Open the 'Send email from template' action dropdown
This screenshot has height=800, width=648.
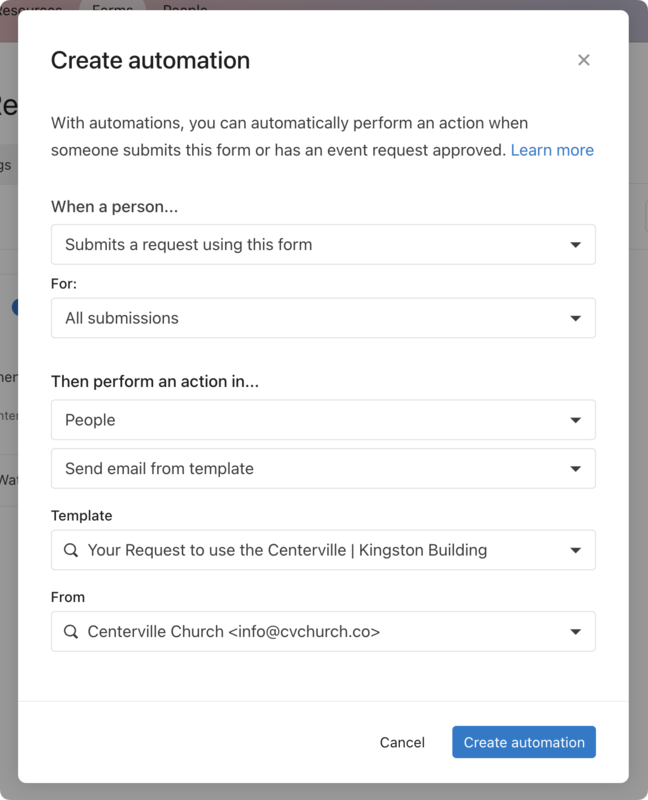(x=323, y=468)
